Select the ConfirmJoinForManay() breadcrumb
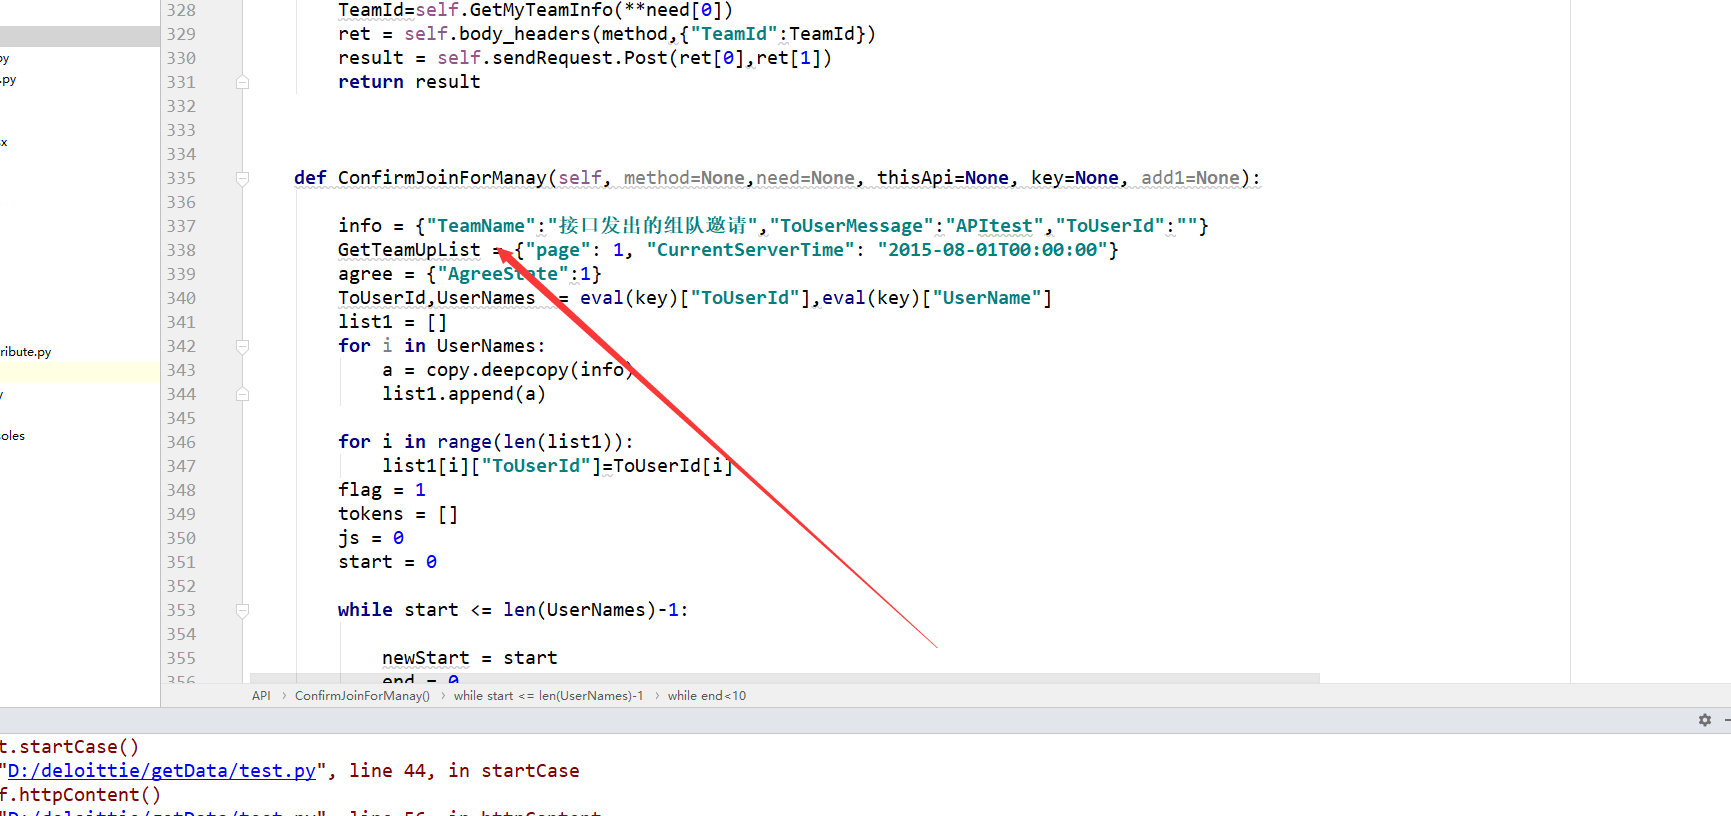This screenshot has width=1731, height=816. (362, 696)
